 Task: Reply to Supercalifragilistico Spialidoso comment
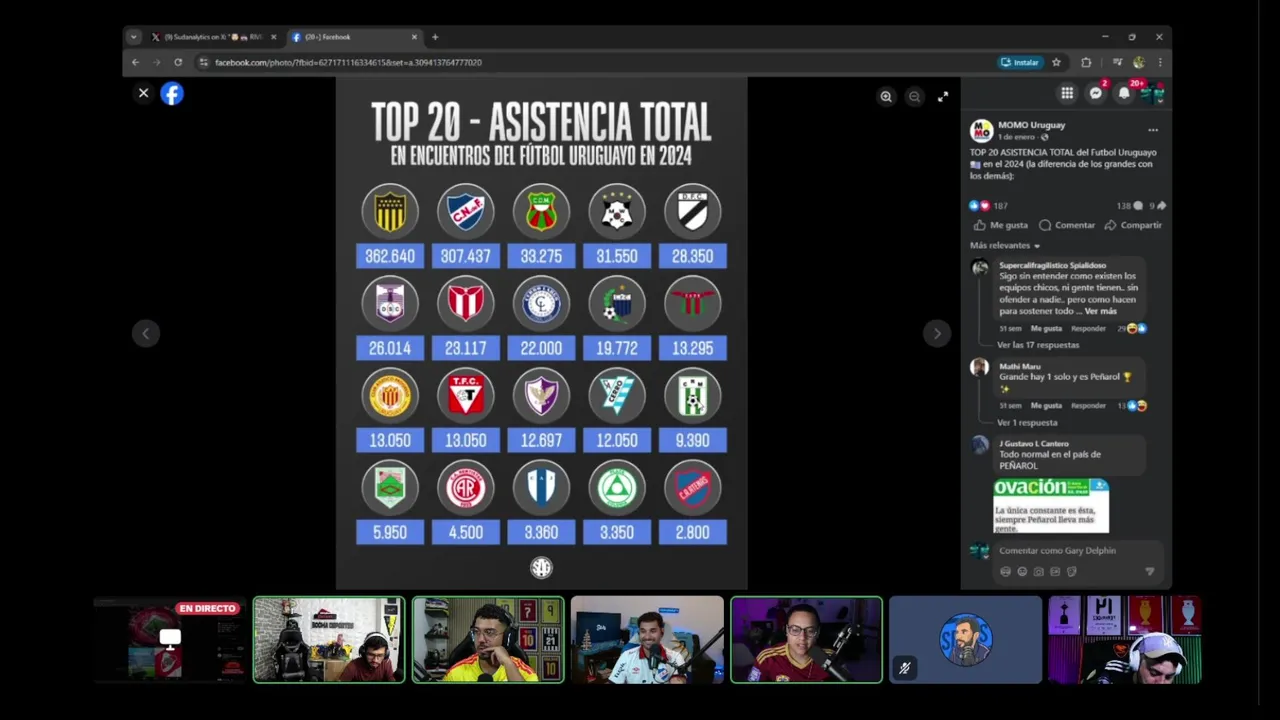(x=1088, y=328)
